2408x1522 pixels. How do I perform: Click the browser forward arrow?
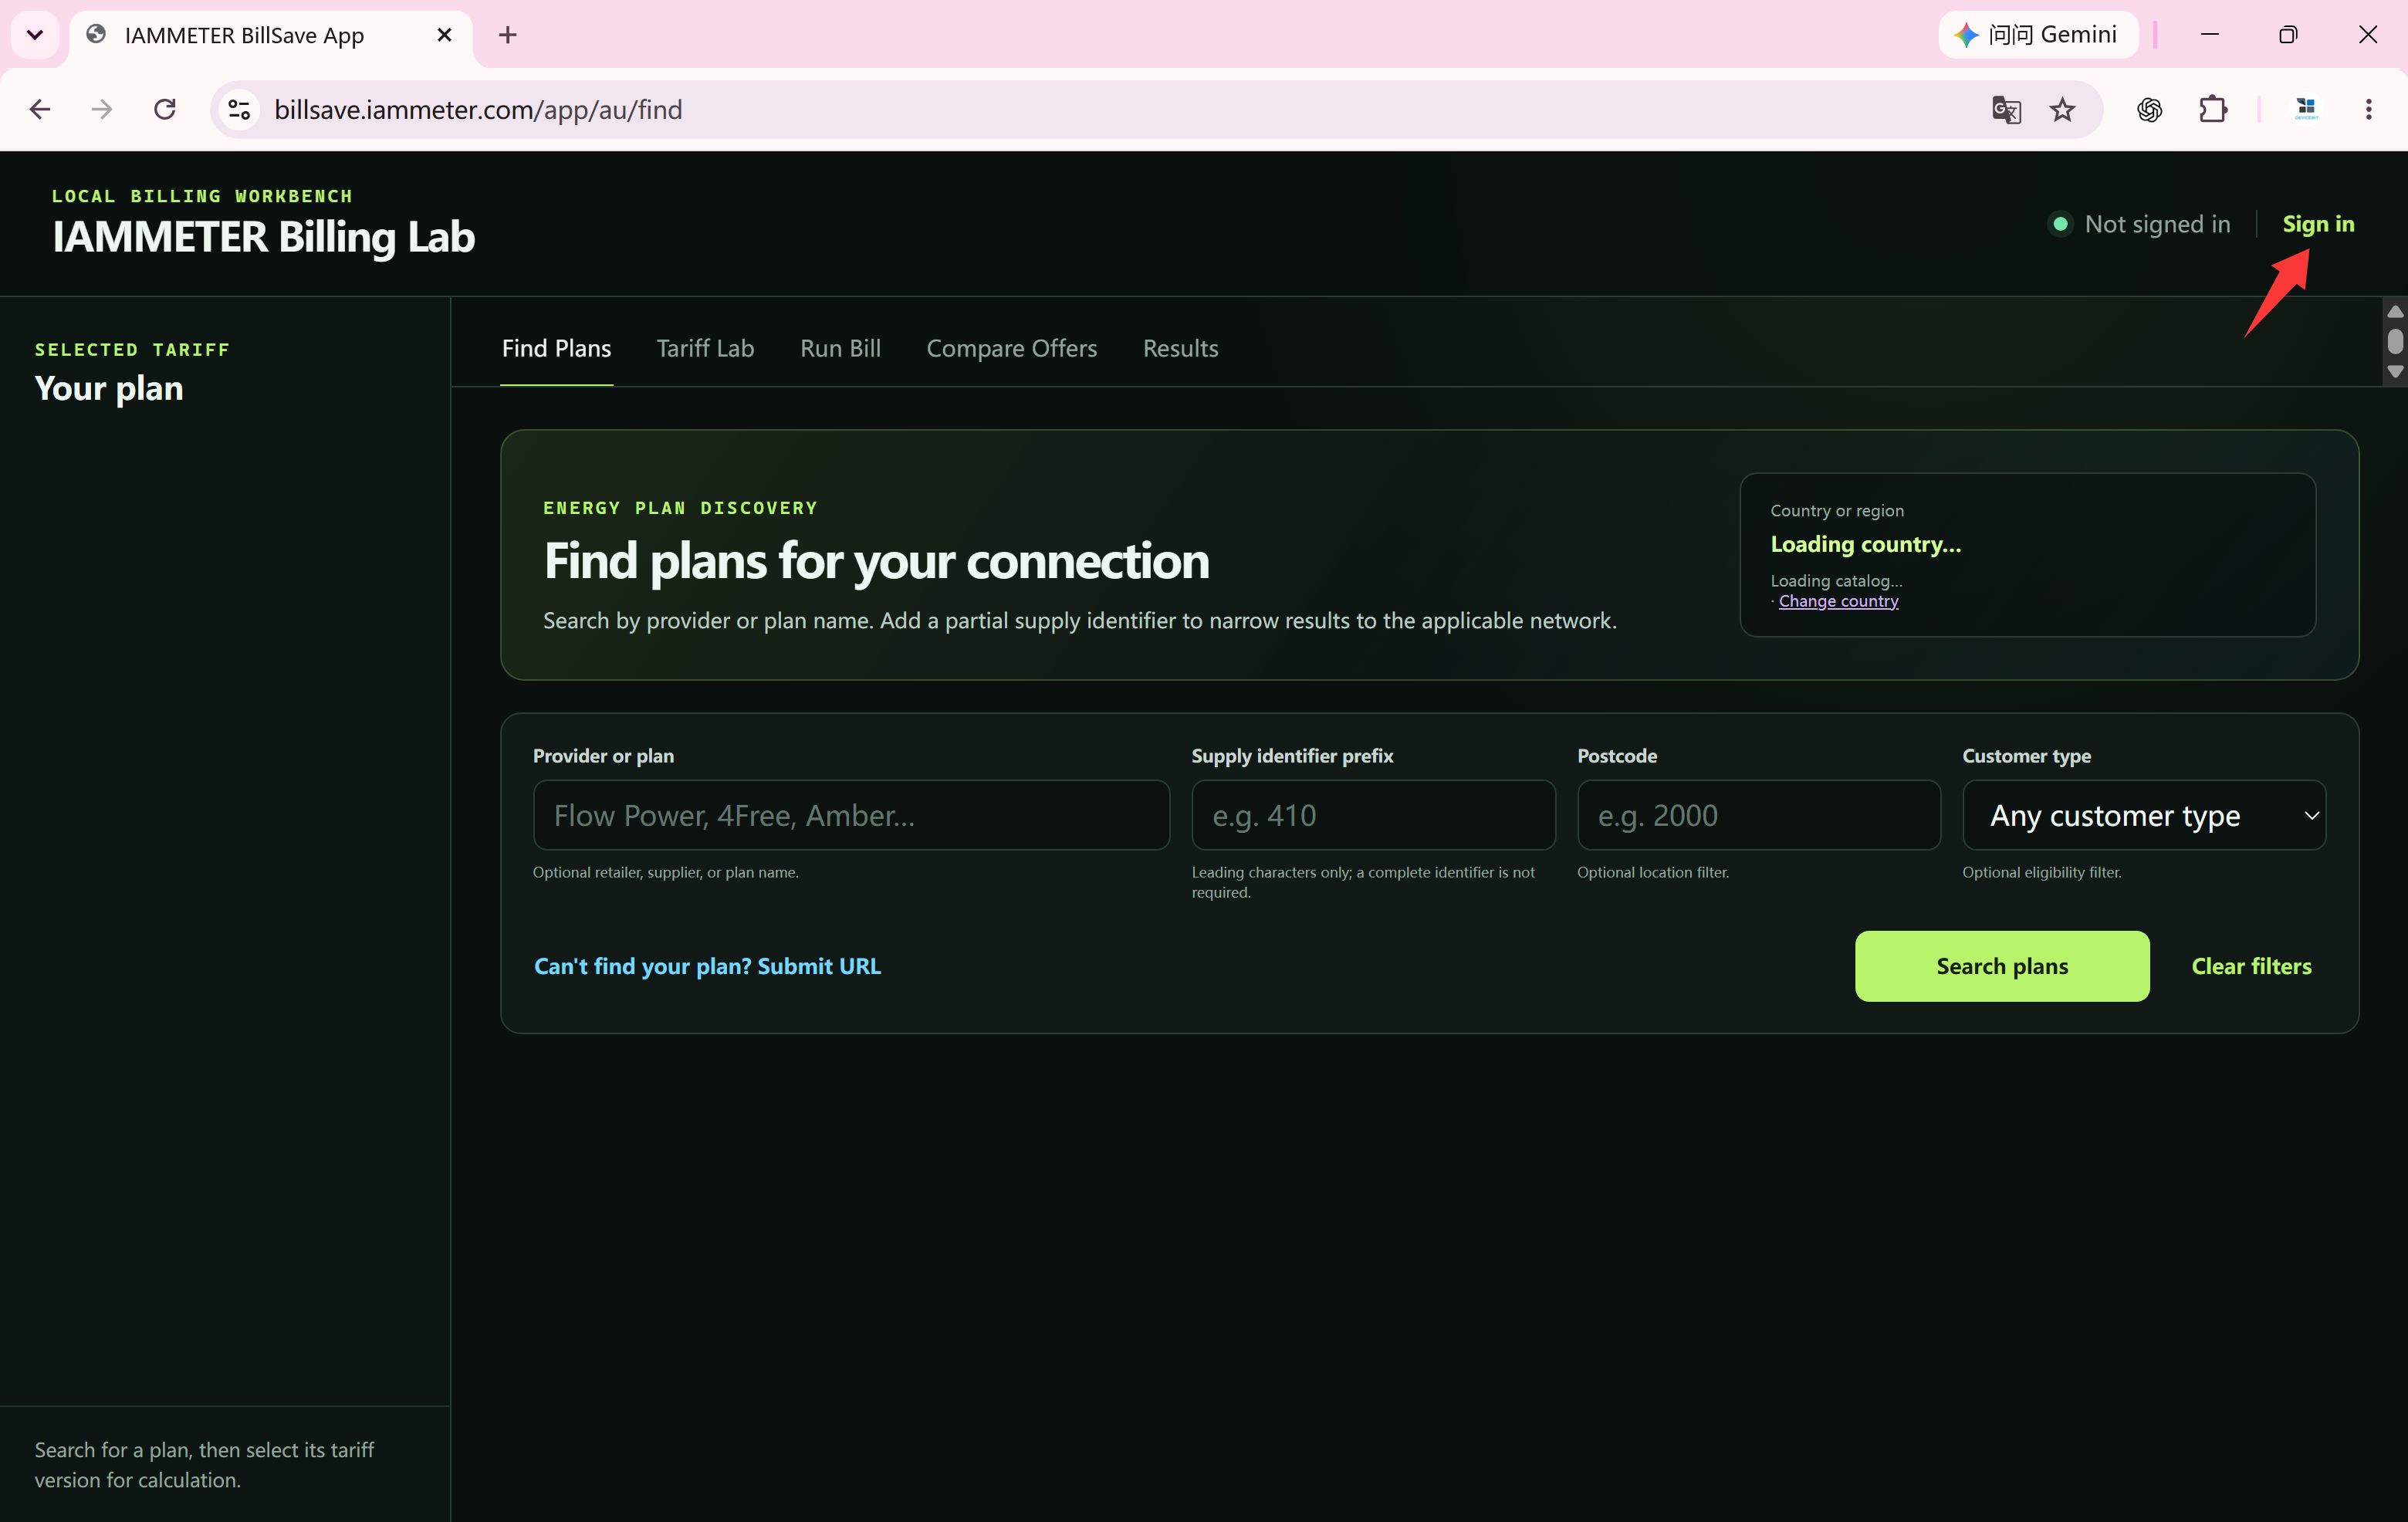(102, 109)
